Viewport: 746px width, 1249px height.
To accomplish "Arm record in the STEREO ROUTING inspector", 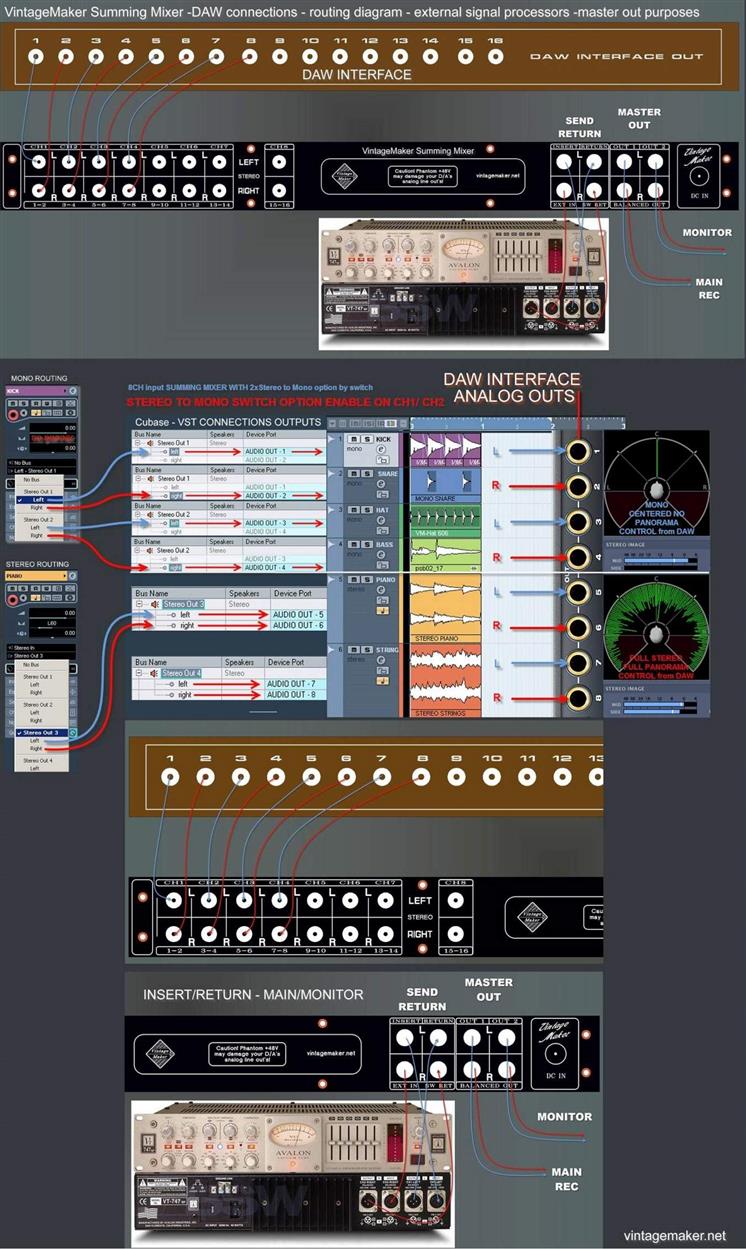I will point(13,599).
